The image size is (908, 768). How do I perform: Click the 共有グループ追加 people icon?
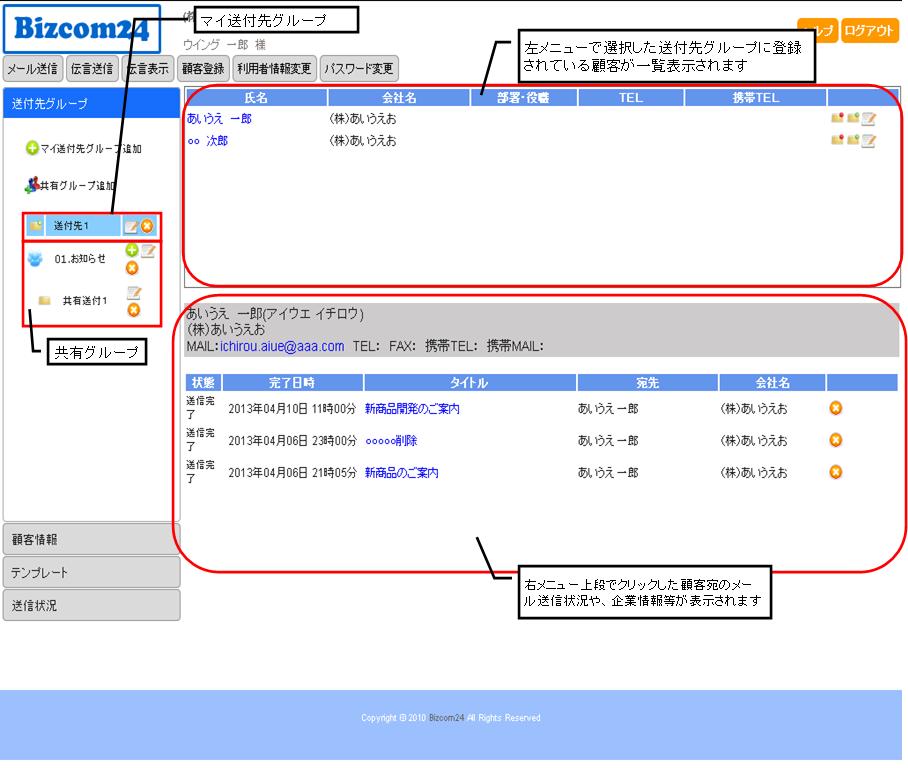[x=31, y=185]
